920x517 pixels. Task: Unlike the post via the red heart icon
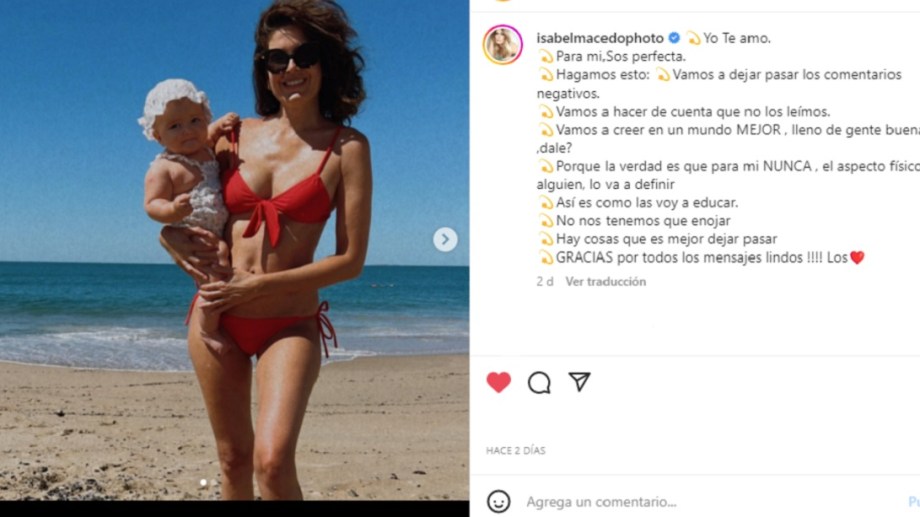tap(499, 383)
